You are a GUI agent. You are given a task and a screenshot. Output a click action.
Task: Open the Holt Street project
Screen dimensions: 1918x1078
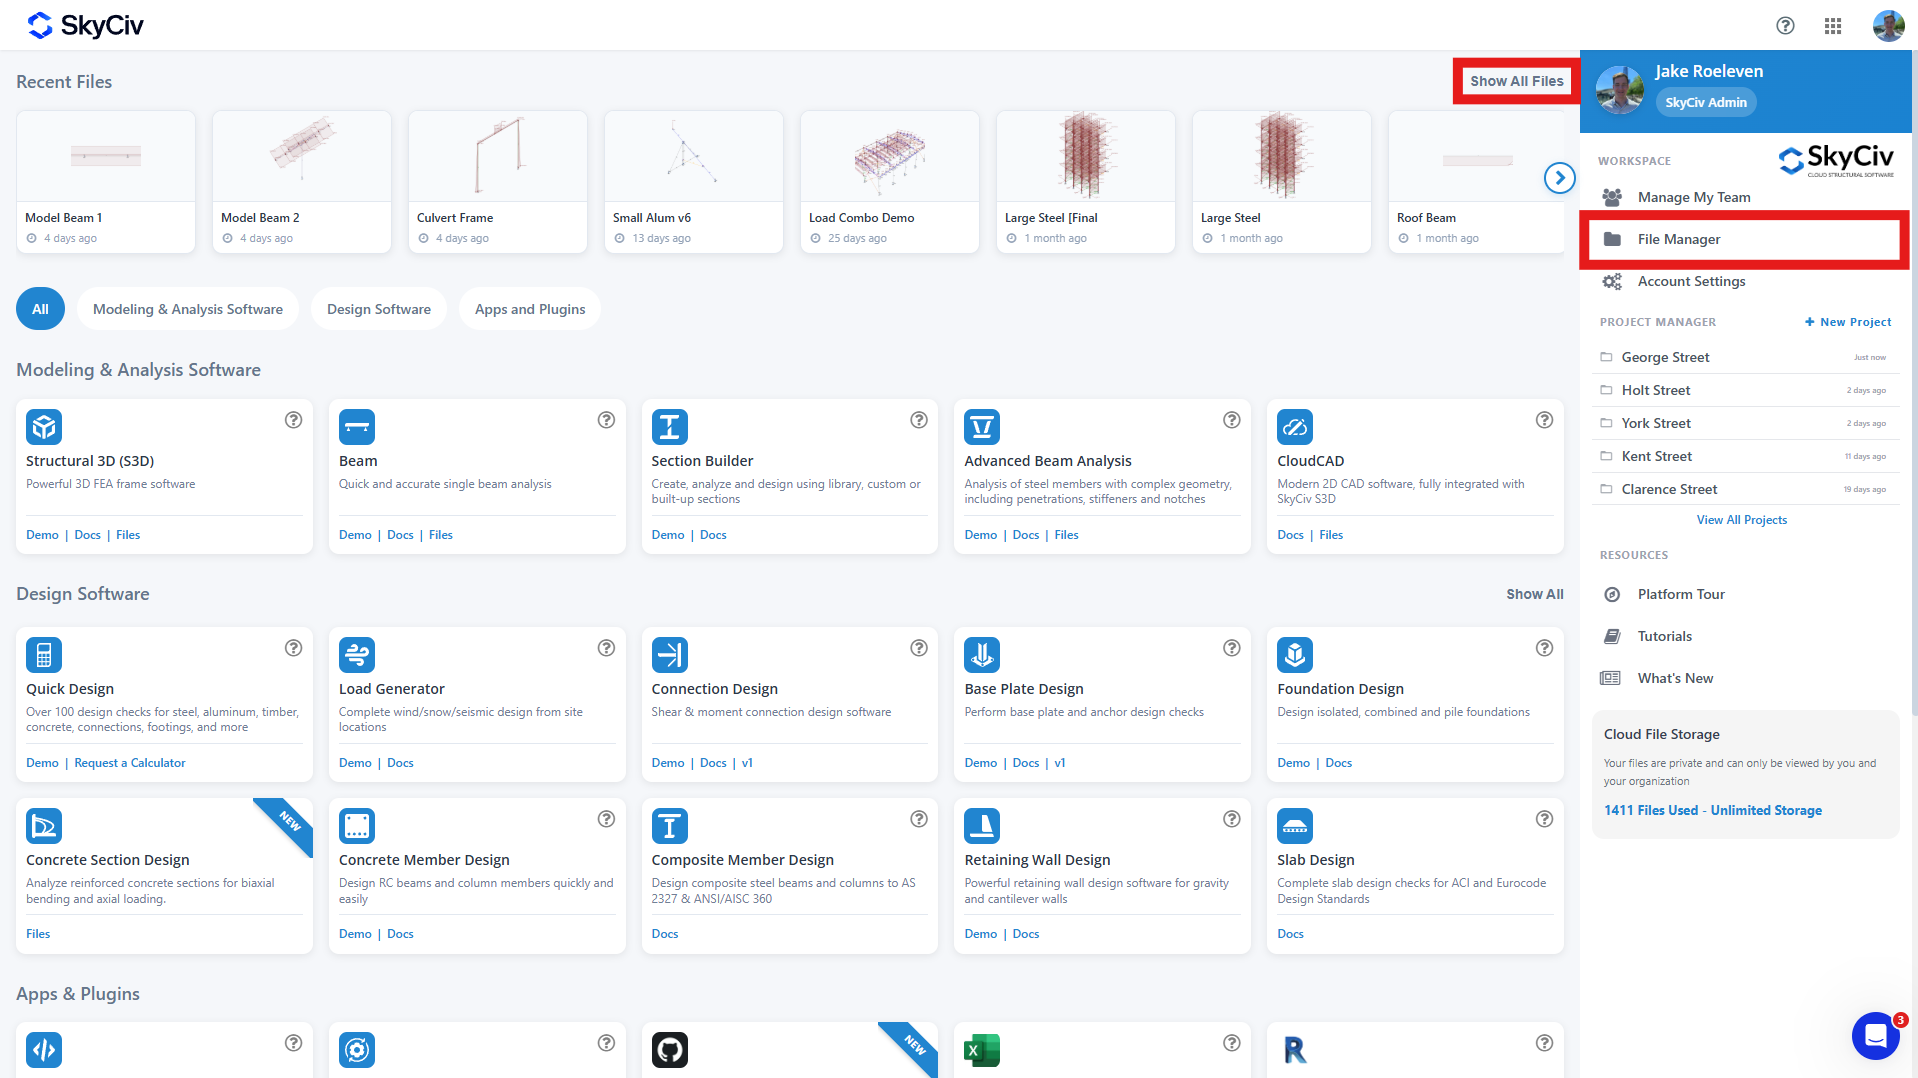coord(1745,390)
